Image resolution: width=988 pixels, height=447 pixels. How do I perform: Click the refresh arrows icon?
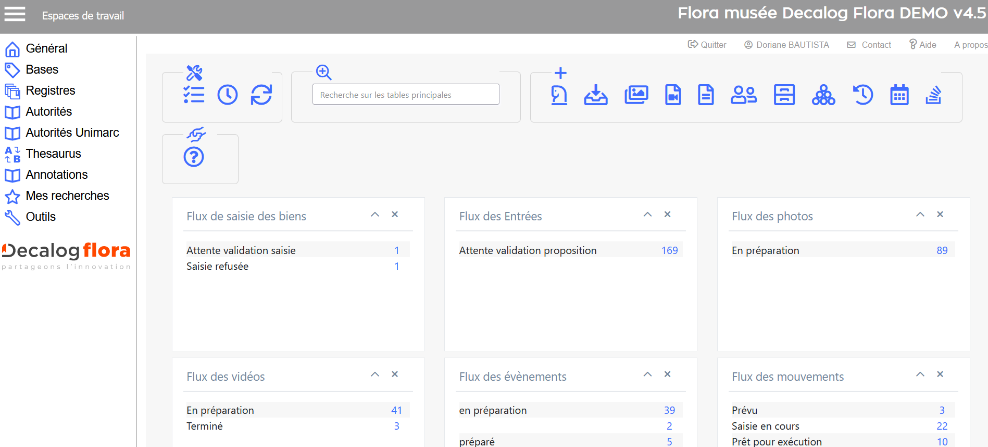pyautogui.click(x=261, y=95)
